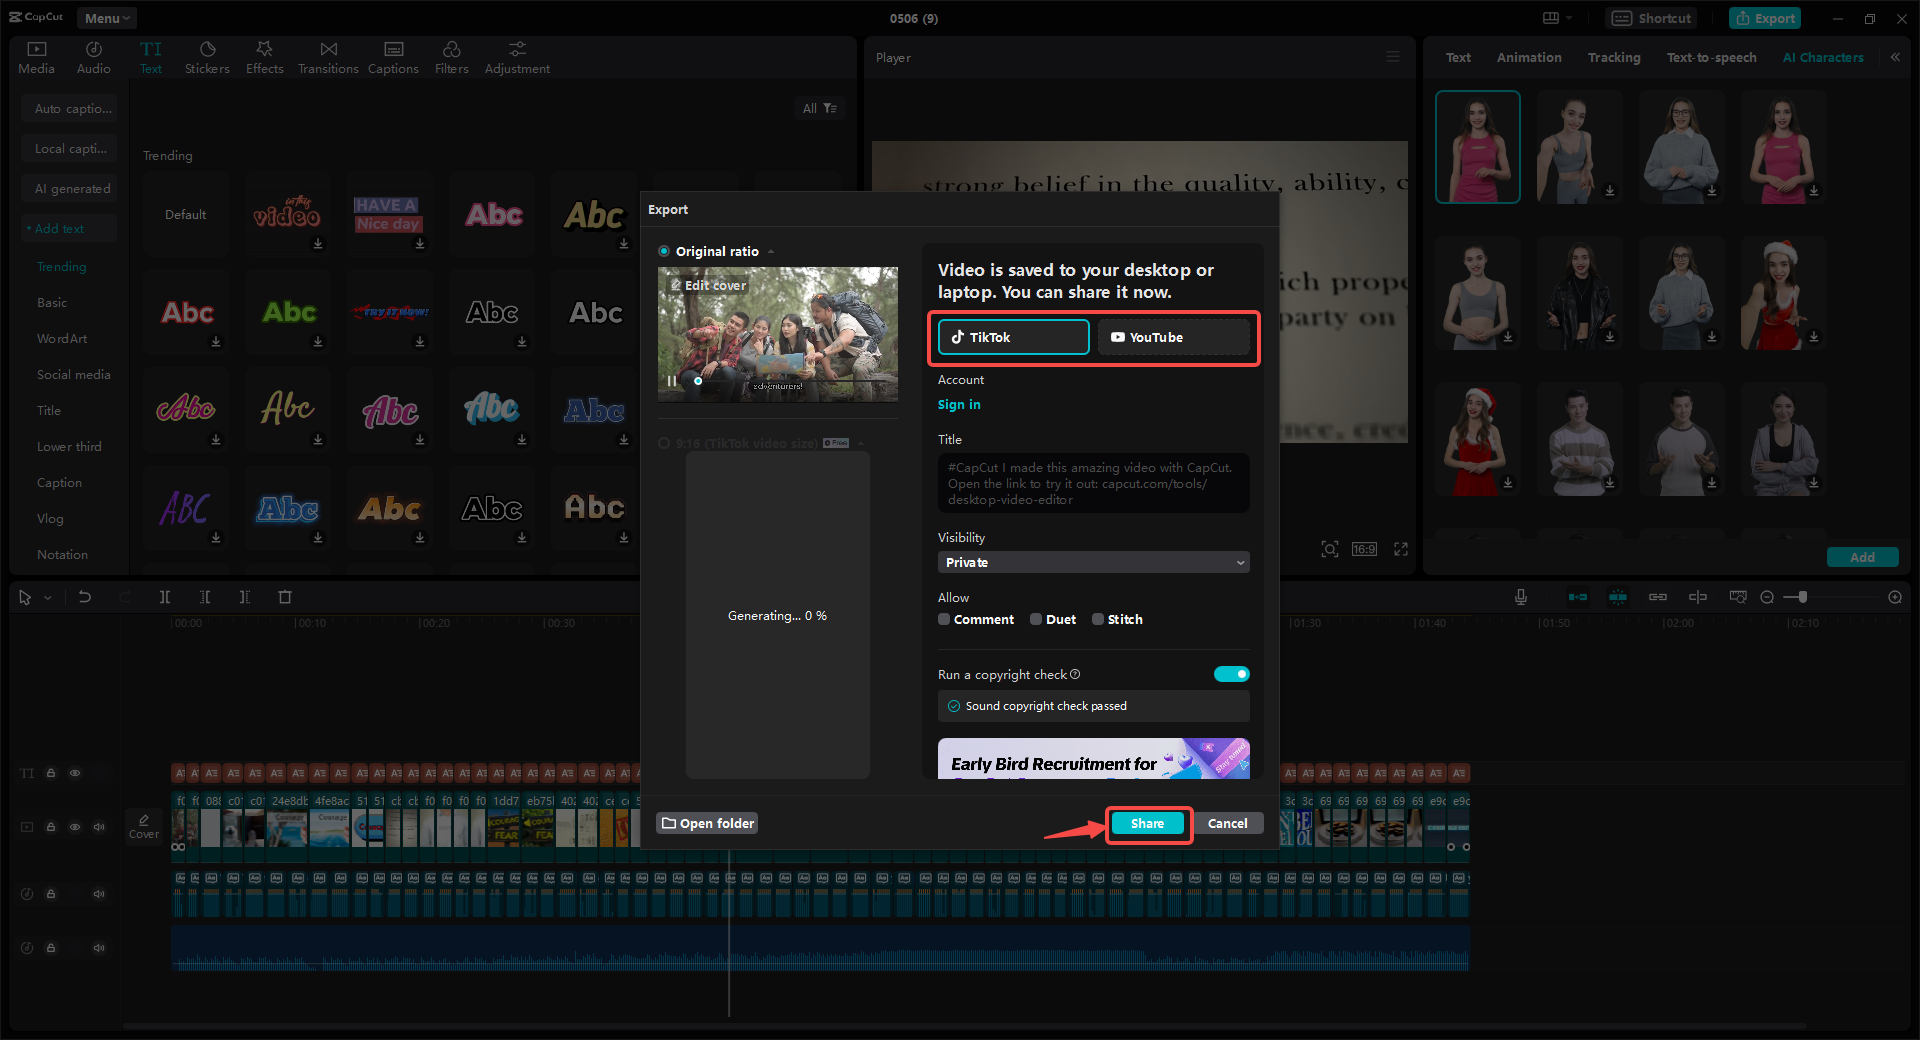1920x1040 pixels.
Task: Check the Duet checkbox
Action: coord(1036,619)
